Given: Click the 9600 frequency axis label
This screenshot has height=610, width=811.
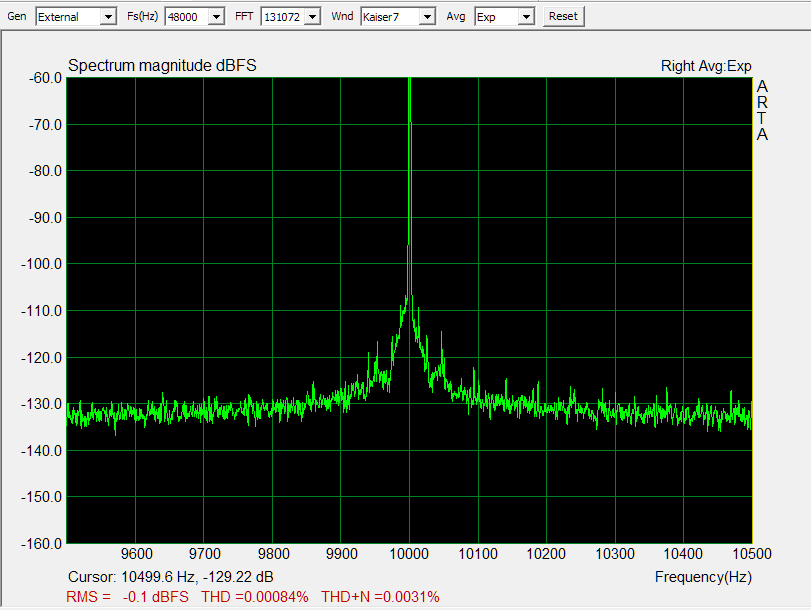Looking at the screenshot, I should [137, 554].
